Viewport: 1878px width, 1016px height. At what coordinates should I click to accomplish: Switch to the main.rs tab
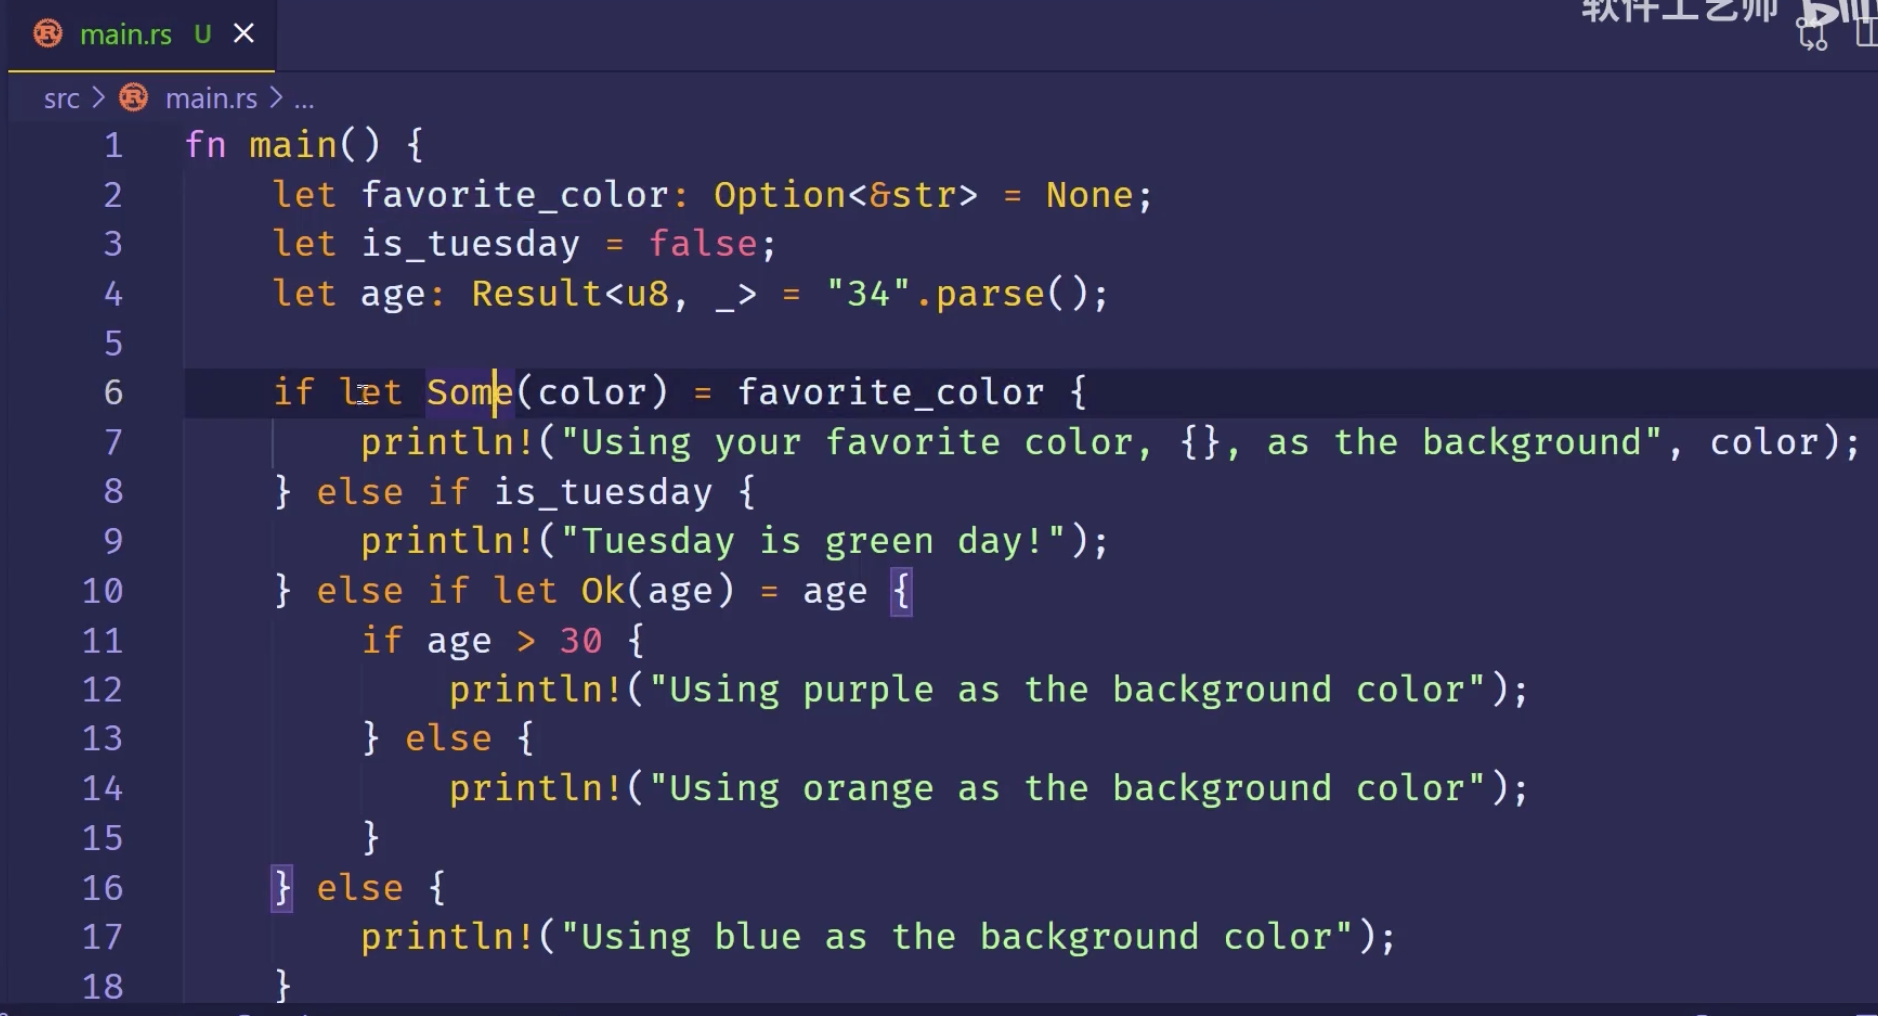[125, 34]
